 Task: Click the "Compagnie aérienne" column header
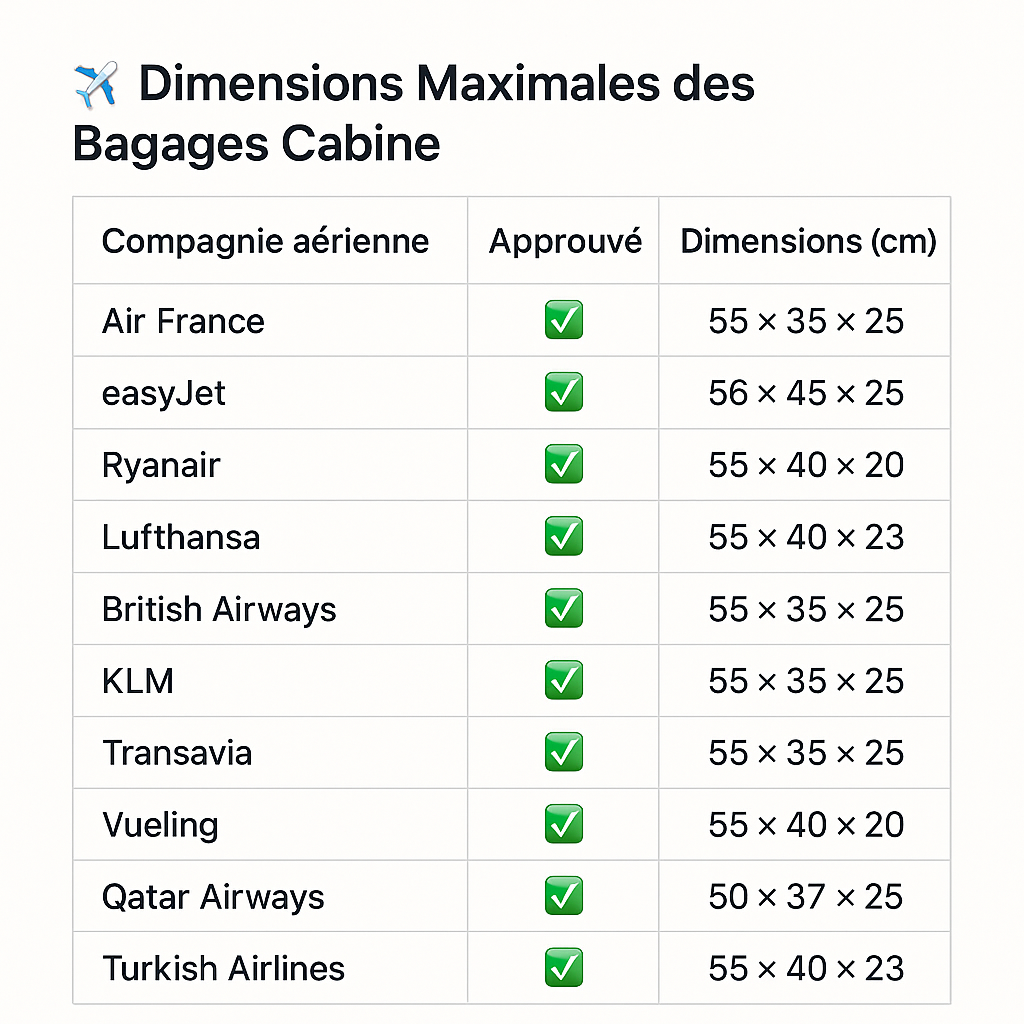click(265, 241)
